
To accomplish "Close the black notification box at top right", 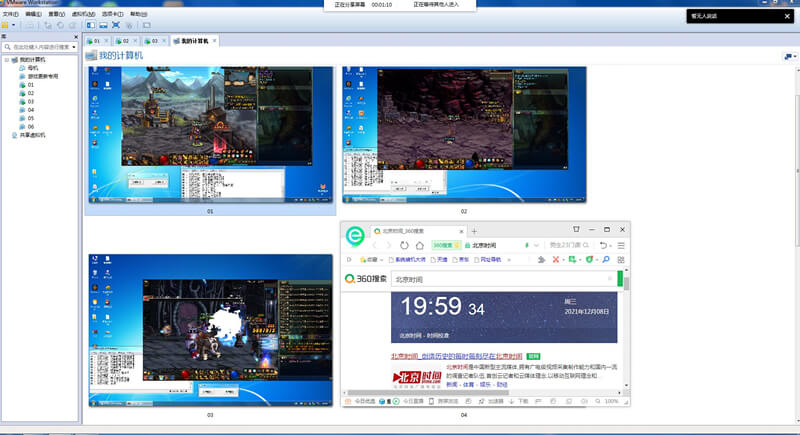I will pyautogui.click(x=787, y=16).
